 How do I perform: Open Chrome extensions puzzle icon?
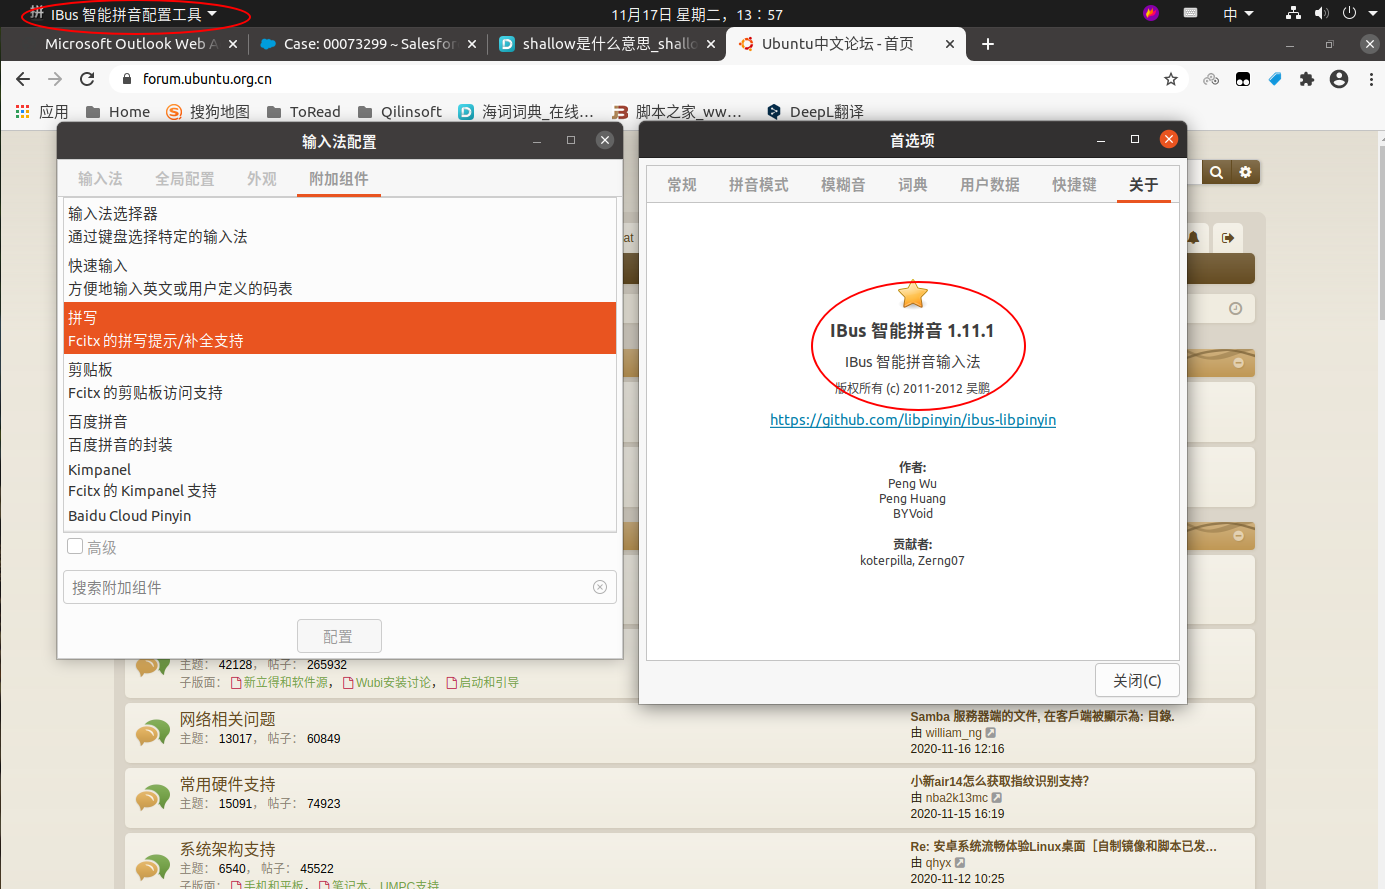[1307, 79]
